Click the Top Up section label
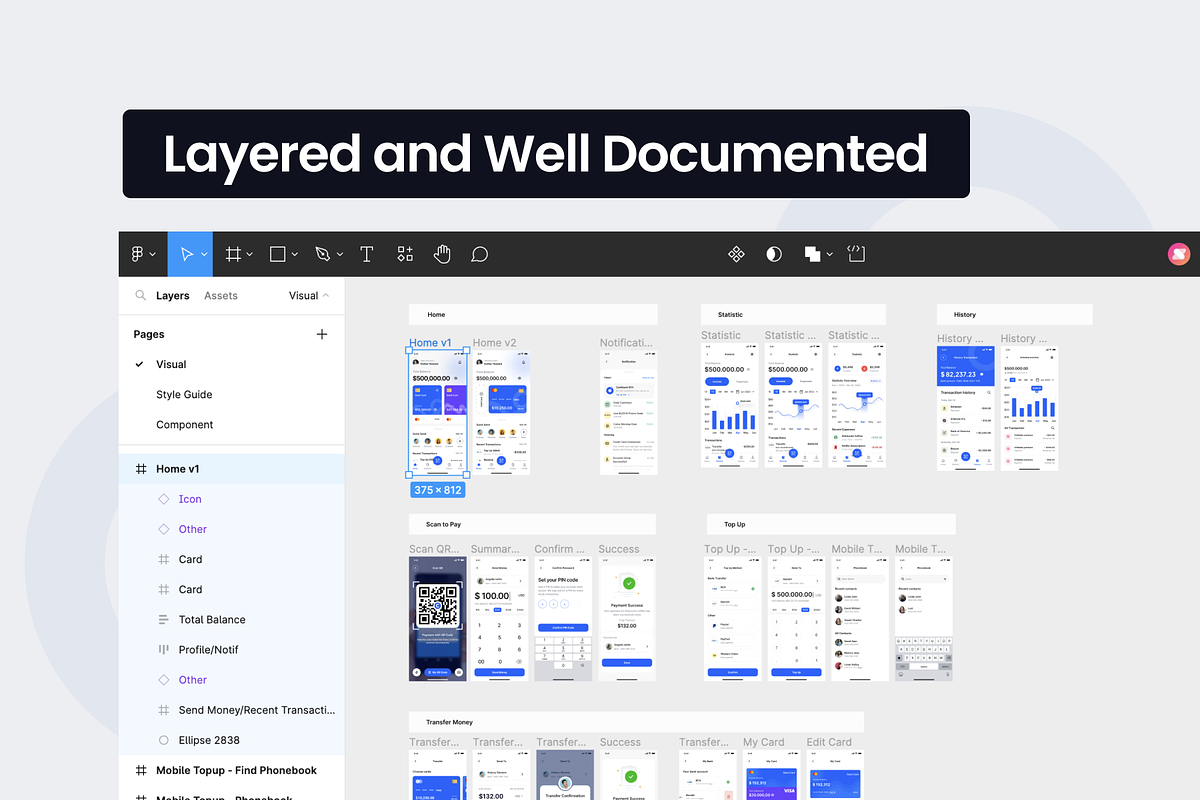 pos(735,524)
